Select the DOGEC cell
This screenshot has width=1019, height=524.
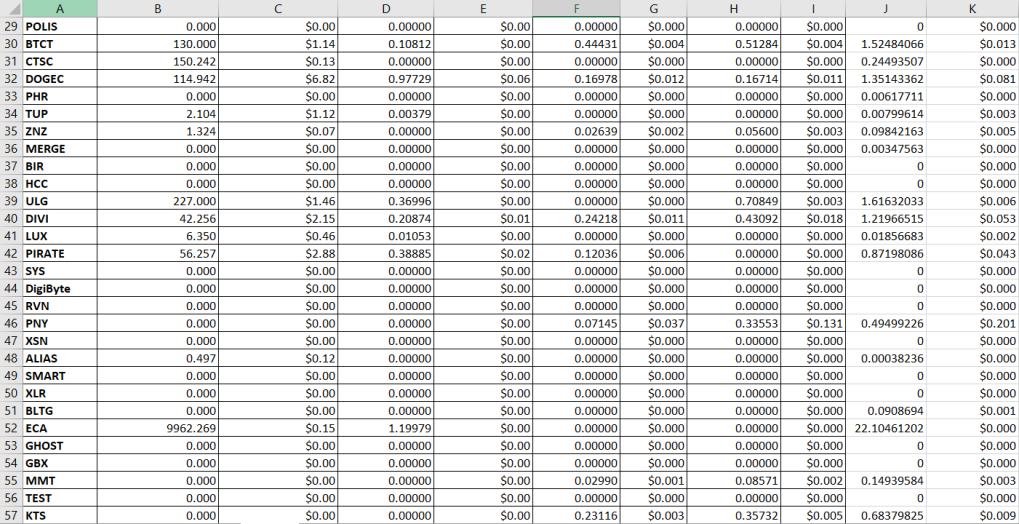60,79
